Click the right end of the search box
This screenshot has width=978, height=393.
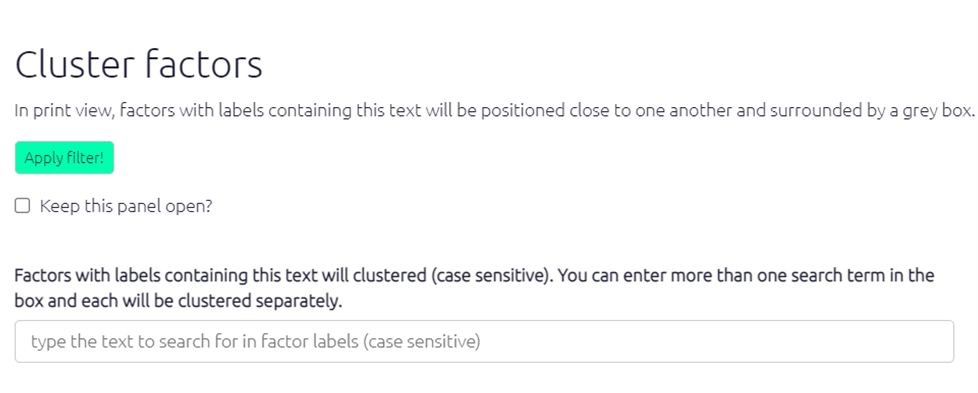[x=936, y=342]
